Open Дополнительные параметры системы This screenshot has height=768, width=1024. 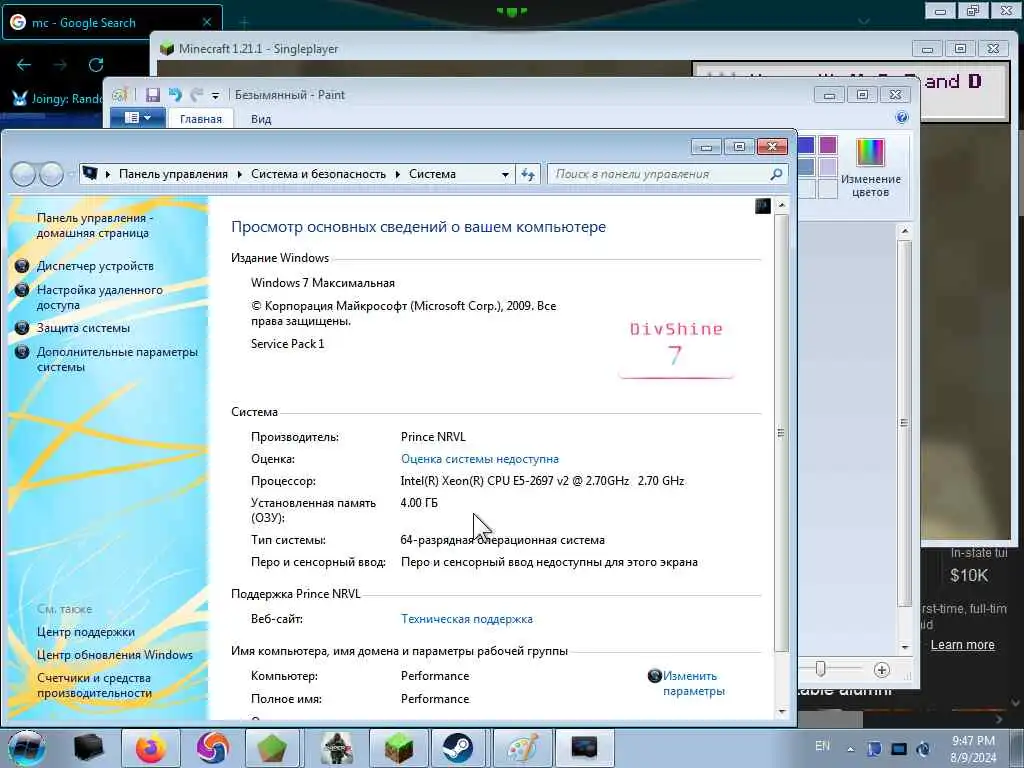coord(117,359)
